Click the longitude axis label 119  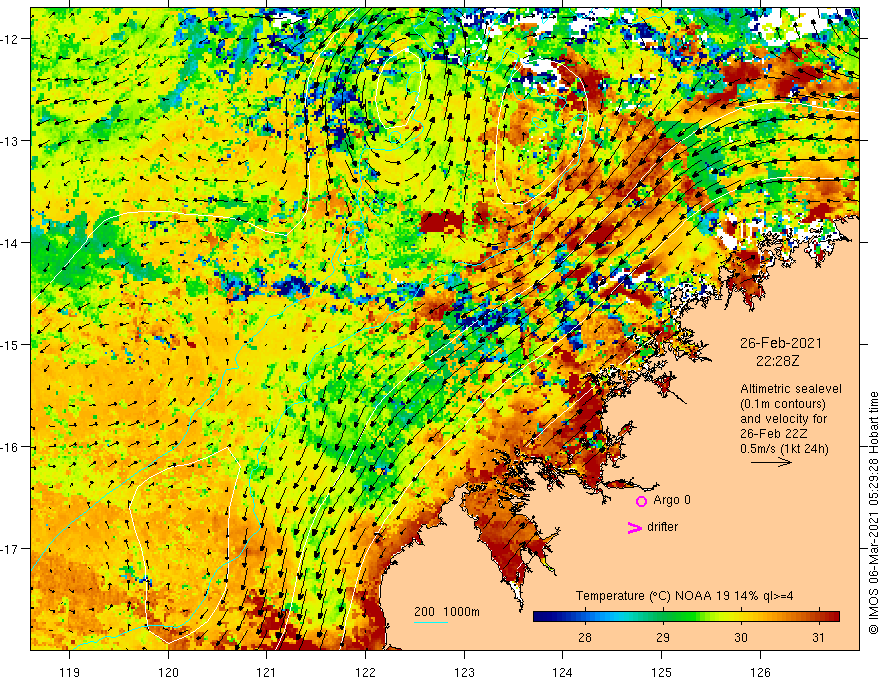point(70,672)
